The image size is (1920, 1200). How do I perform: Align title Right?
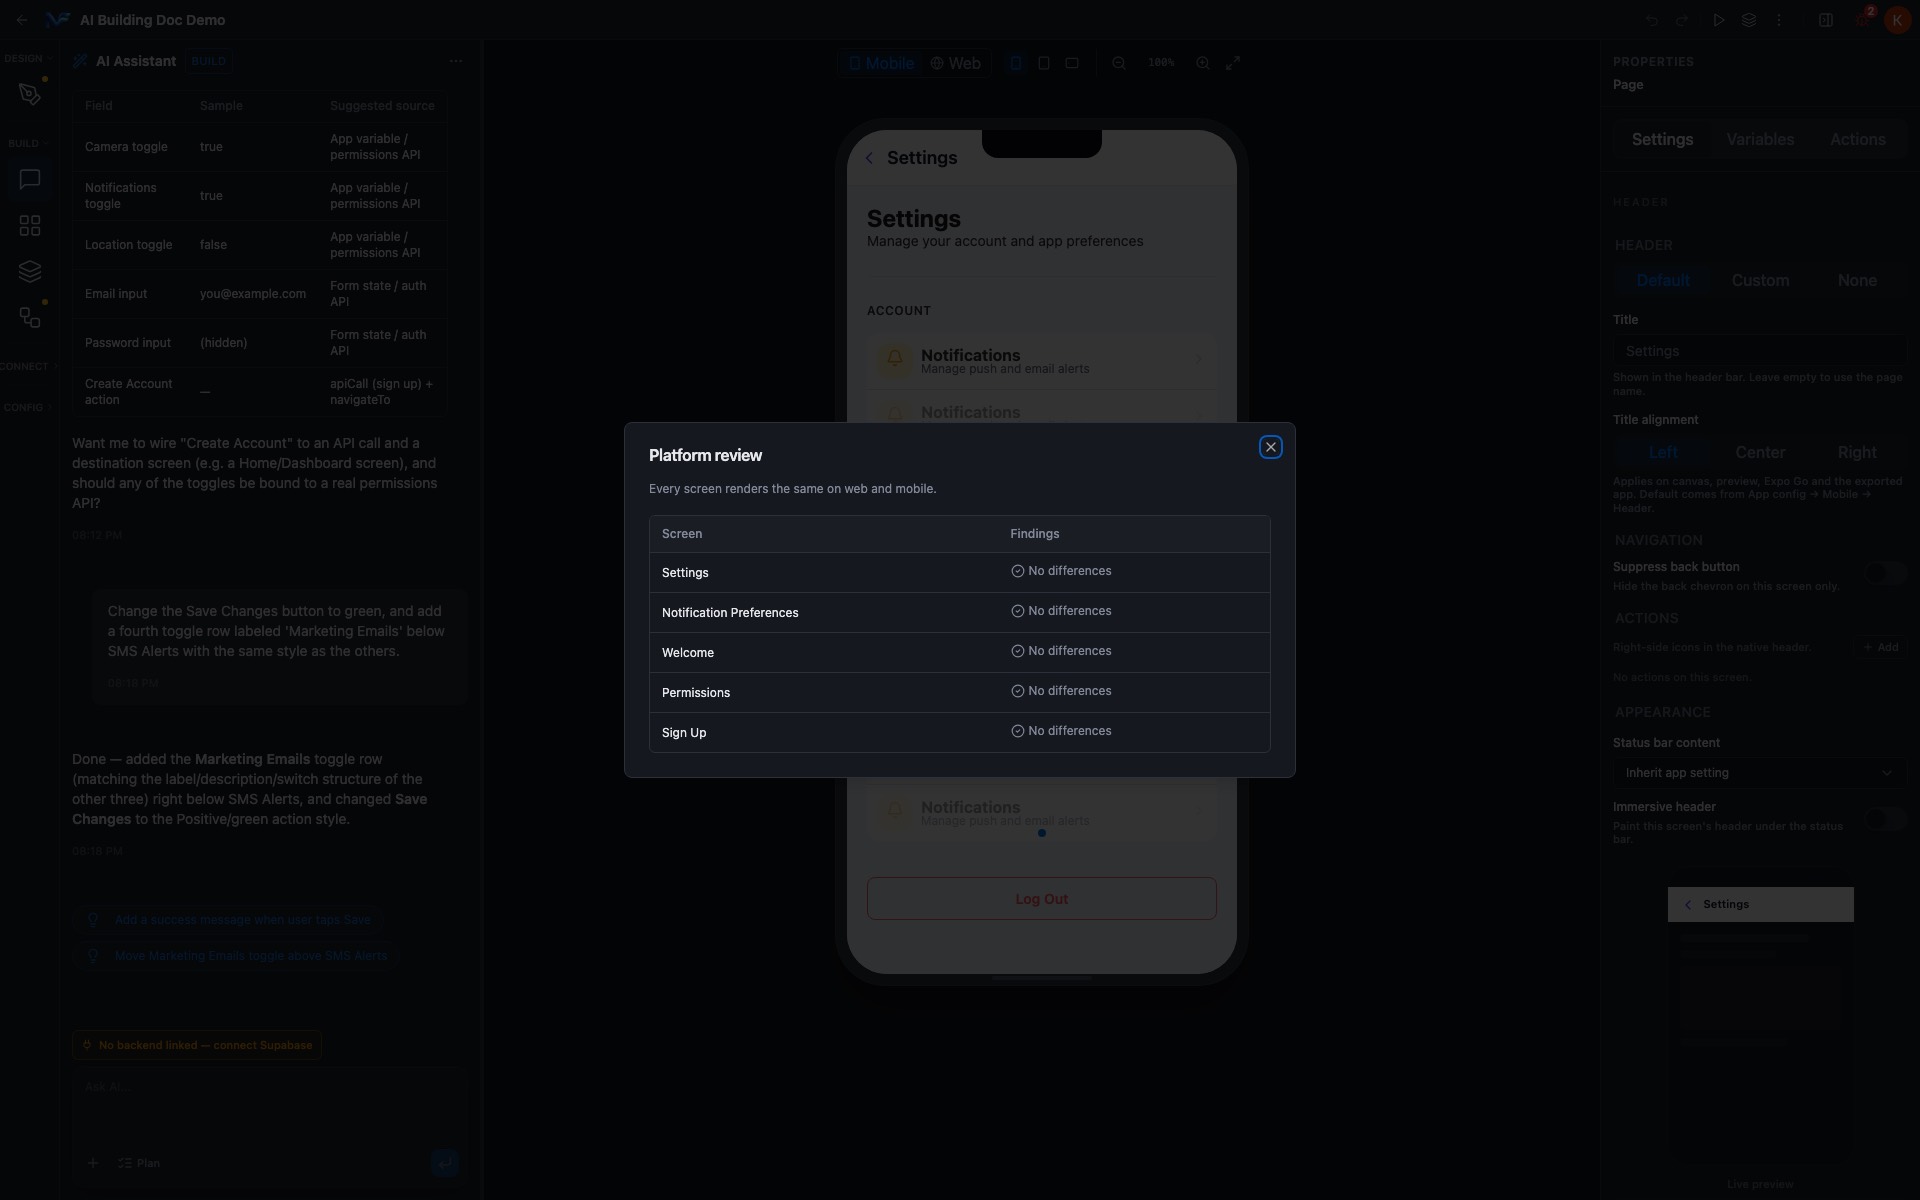(x=1857, y=453)
